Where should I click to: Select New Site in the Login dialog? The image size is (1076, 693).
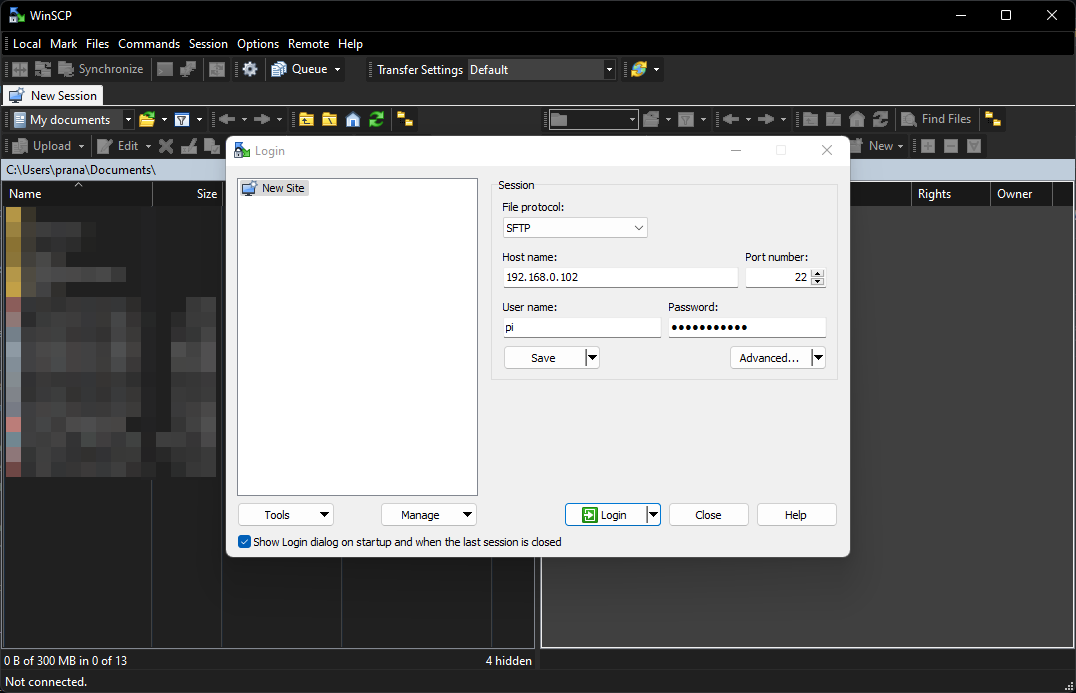click(274, 188)
